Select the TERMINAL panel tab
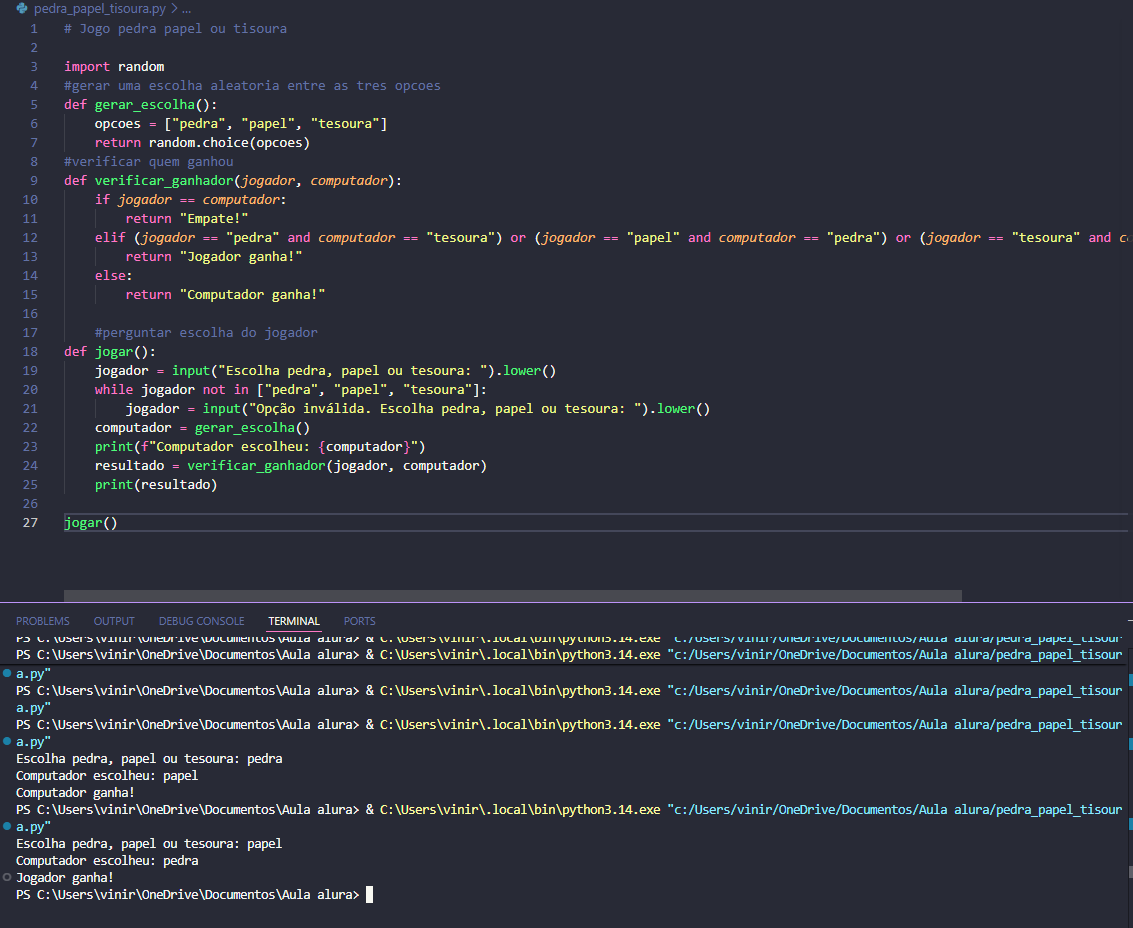This screenshot has height=928, width=1133. [x=294, y=621]
